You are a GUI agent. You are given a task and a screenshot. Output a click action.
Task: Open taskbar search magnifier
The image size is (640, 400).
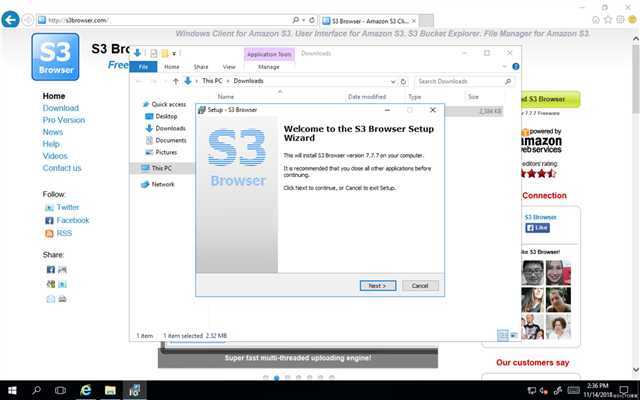(36, 391)
